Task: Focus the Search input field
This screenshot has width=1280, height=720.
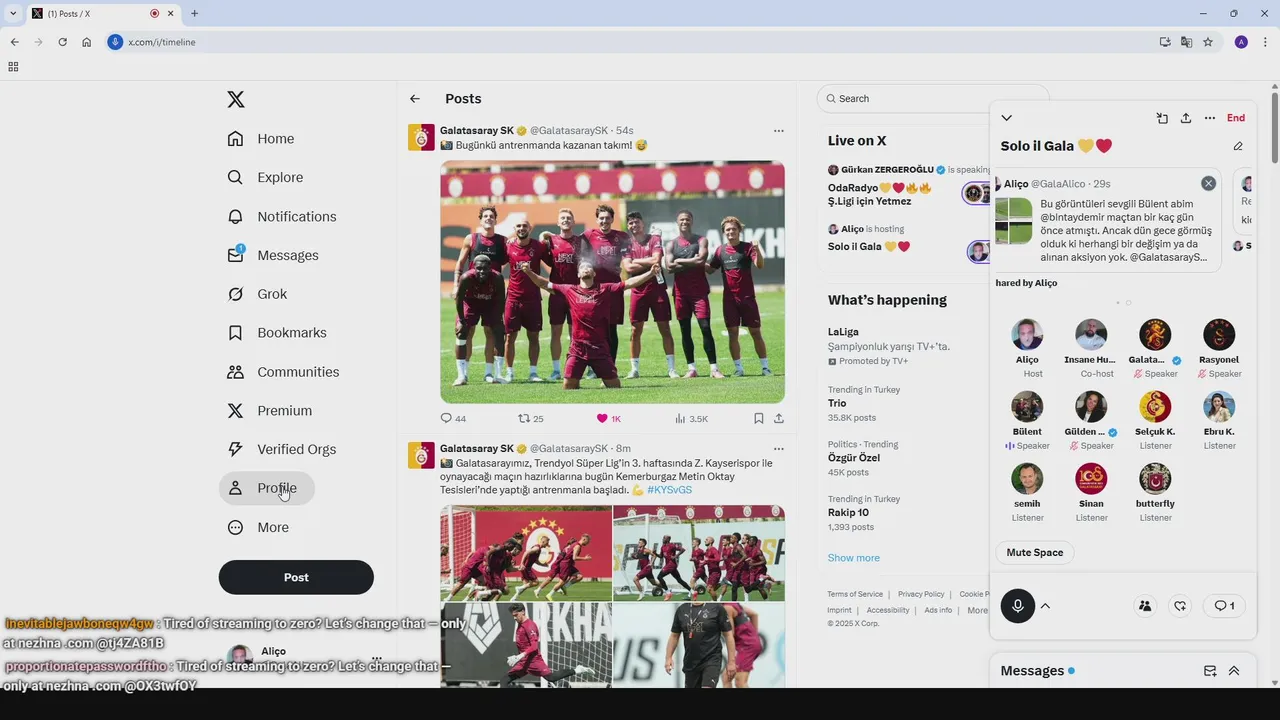Action: [932, 98]
